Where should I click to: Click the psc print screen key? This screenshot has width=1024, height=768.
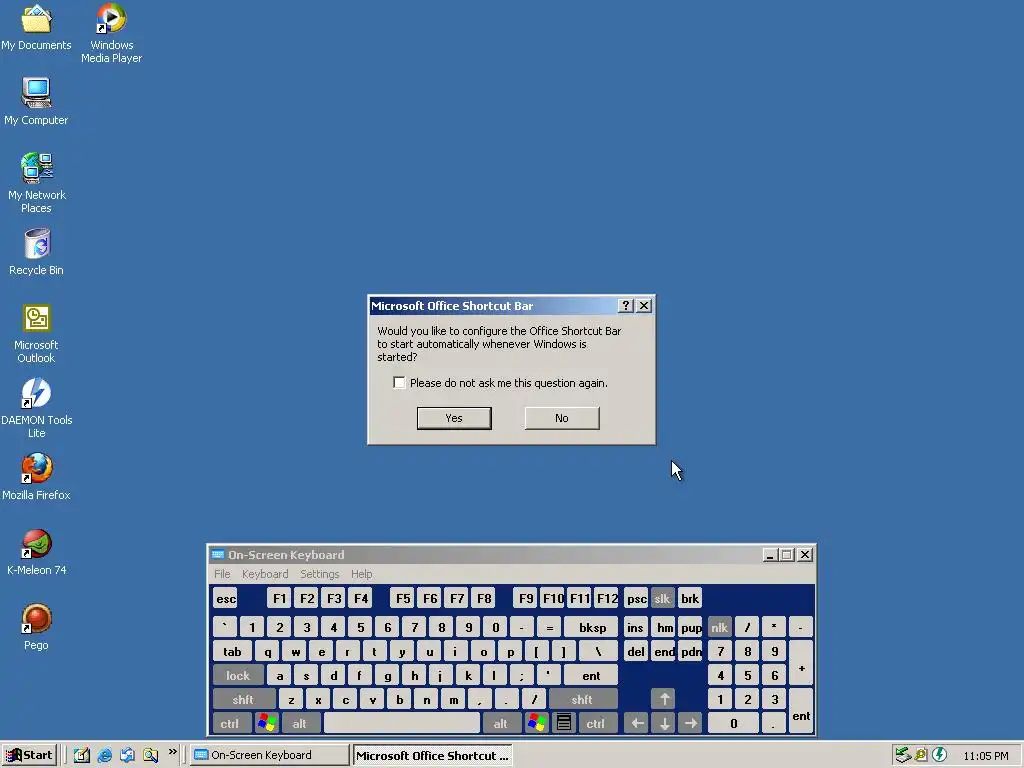(636, 598)
